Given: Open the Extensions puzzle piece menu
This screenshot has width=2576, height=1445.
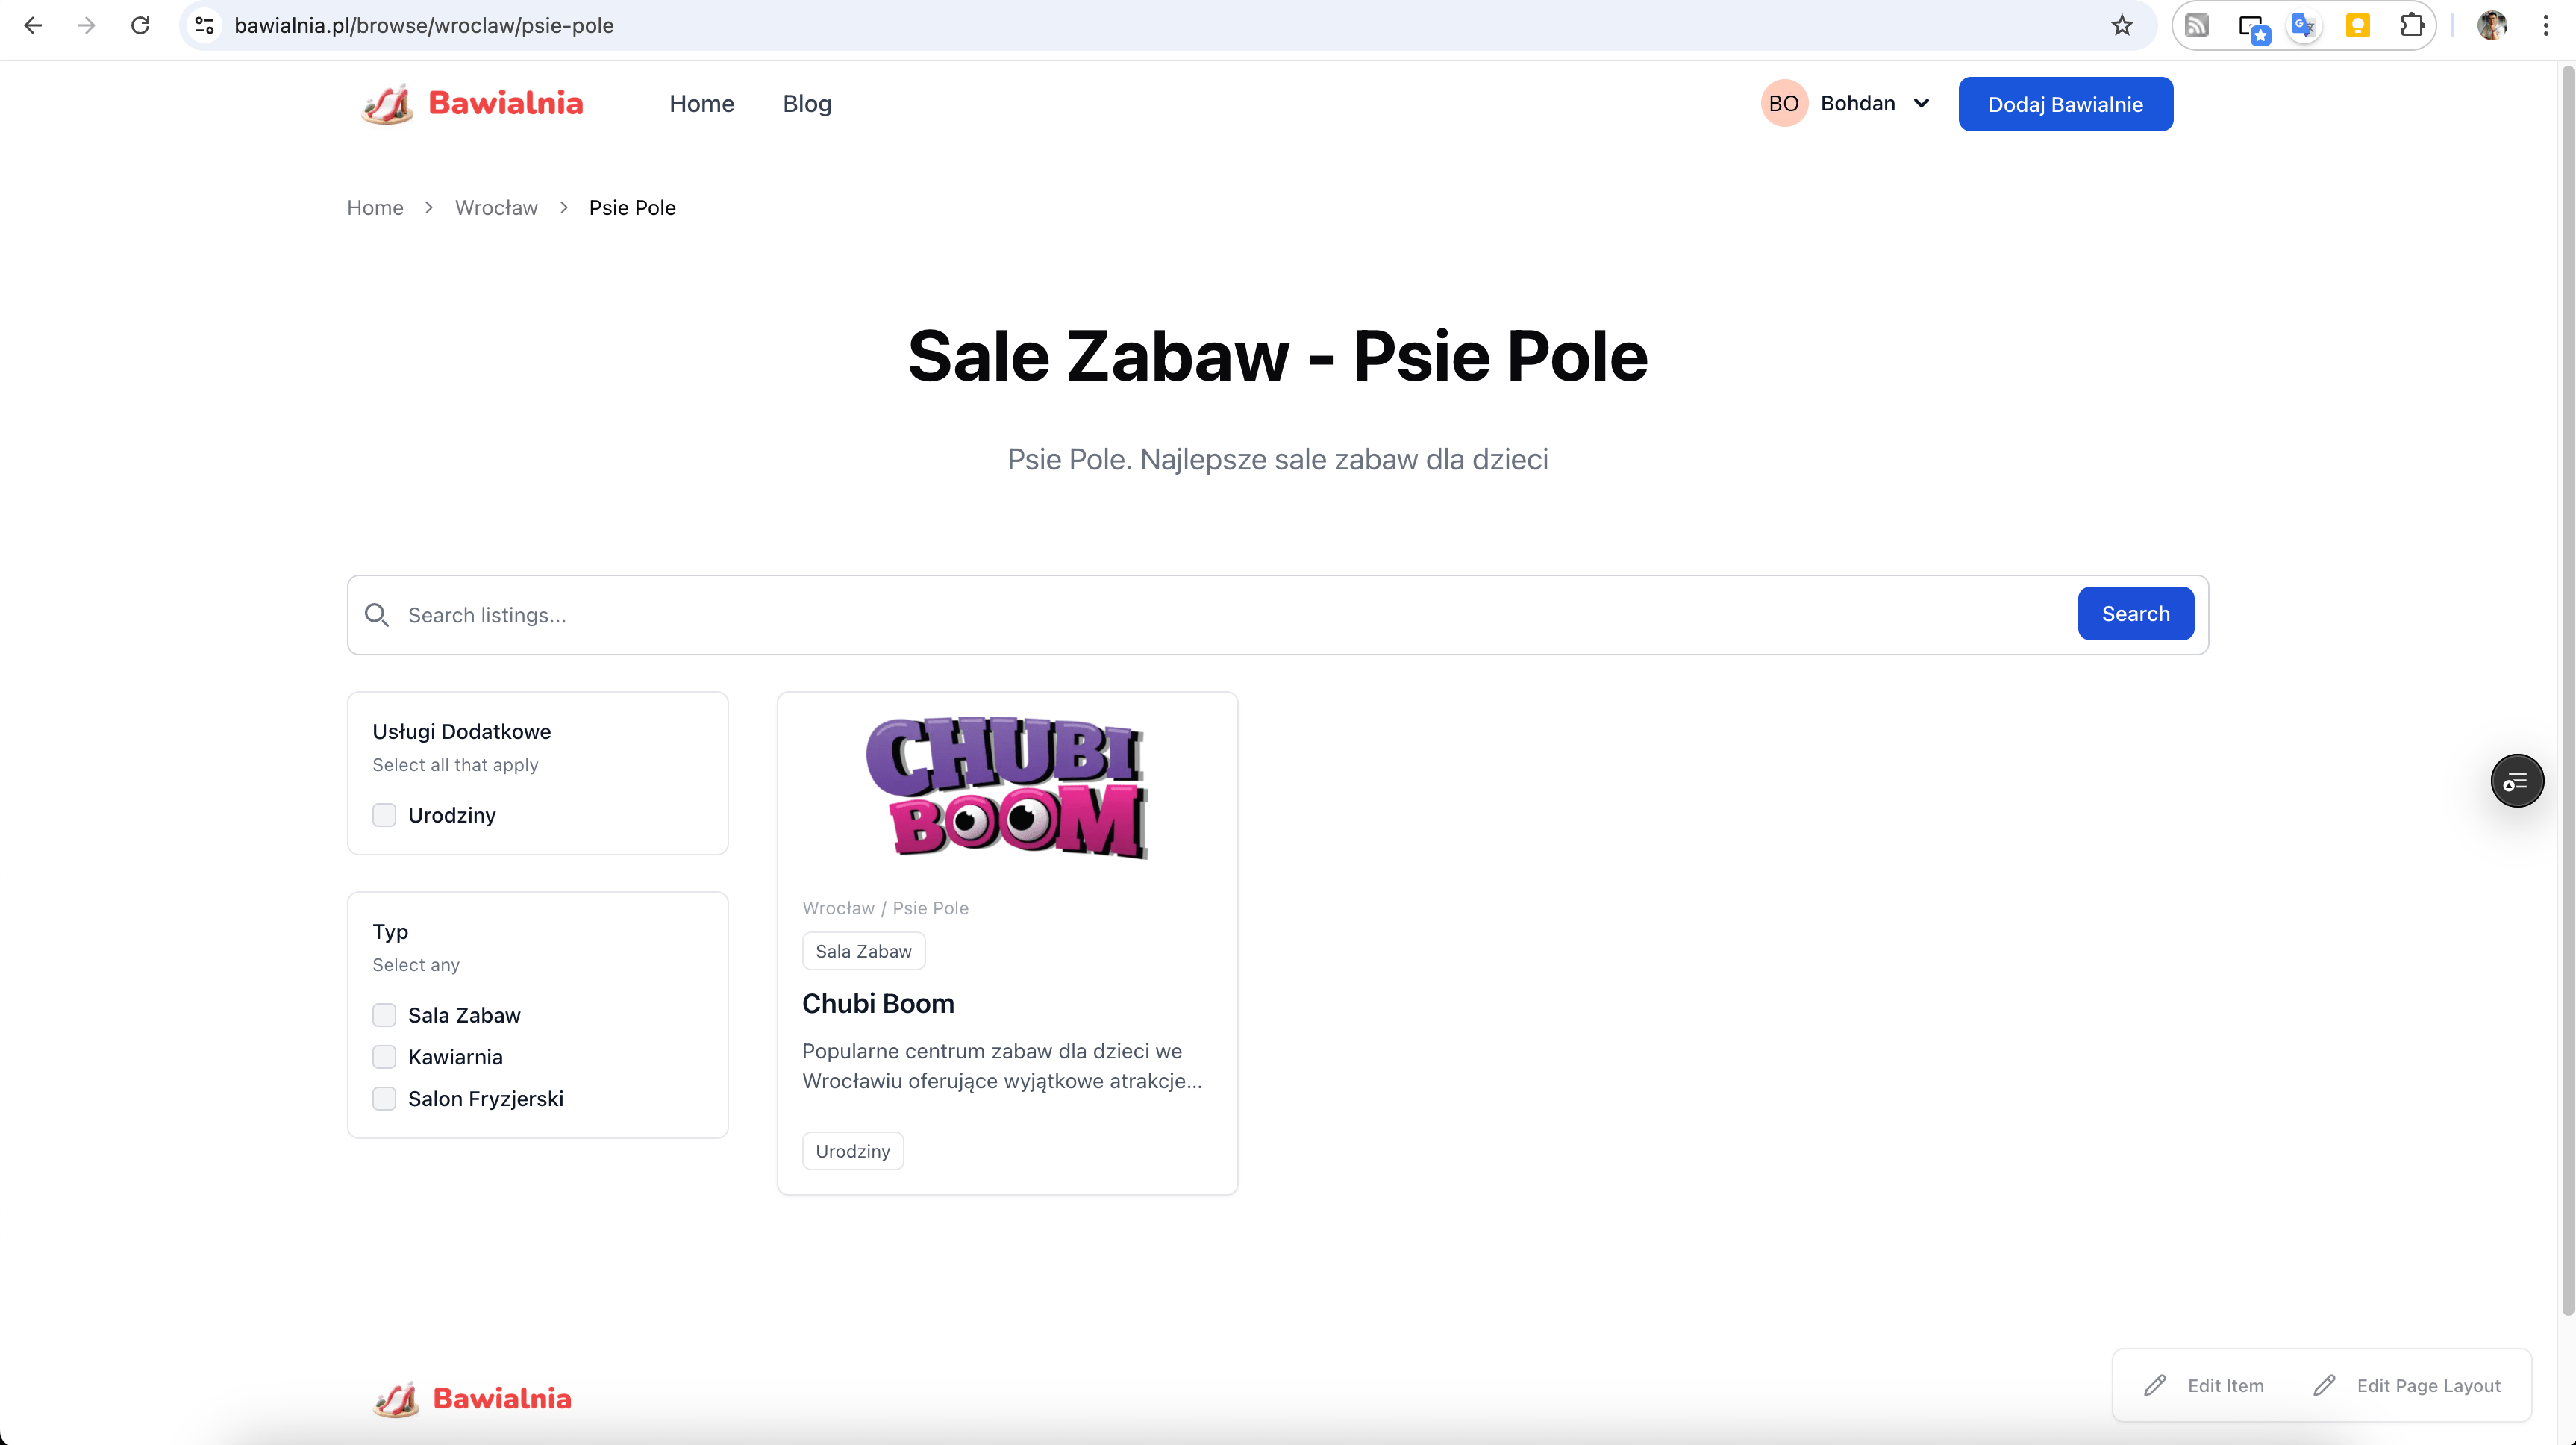Looking at the screenshot, I should (2411, 25).
